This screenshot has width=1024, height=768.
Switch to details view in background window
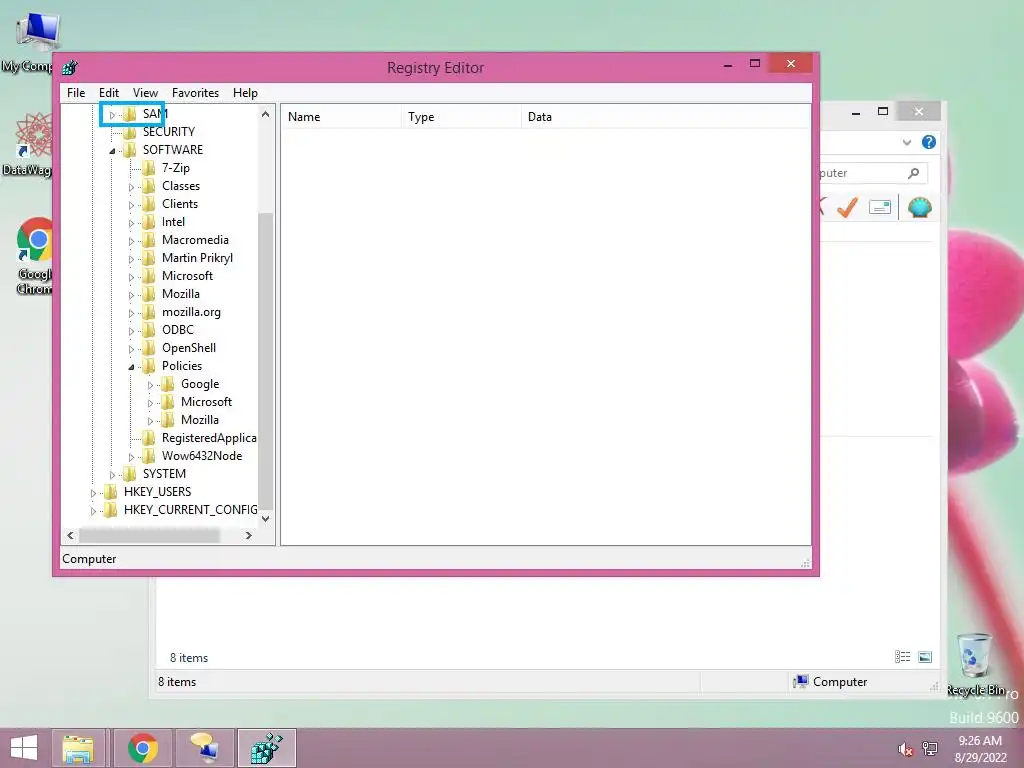[x=903, y=657]
